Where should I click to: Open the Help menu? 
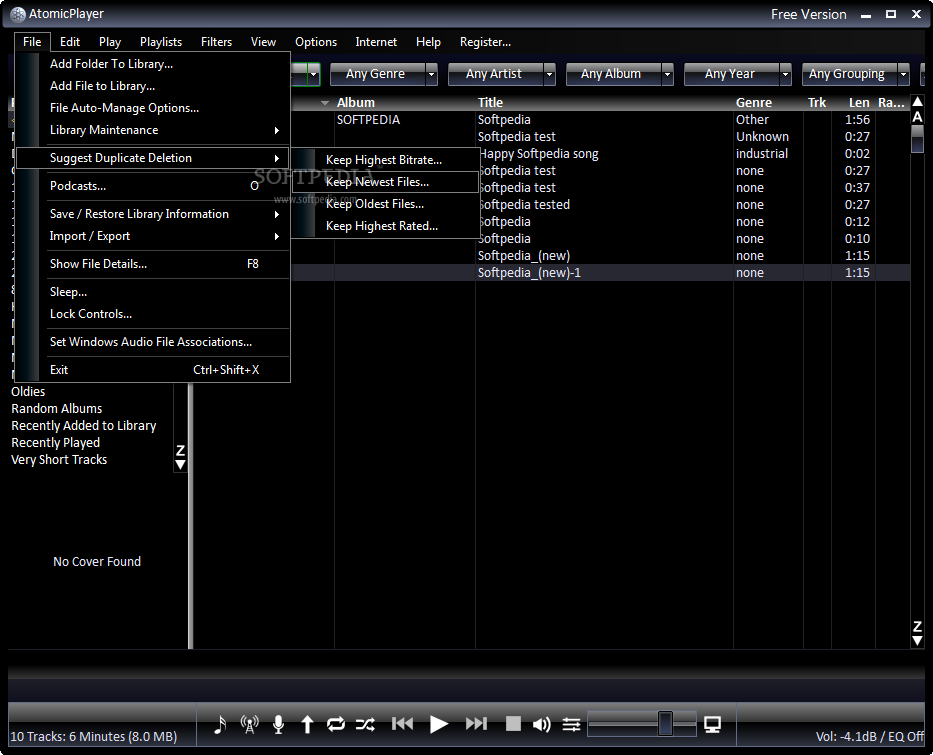[x=428, y=42]
